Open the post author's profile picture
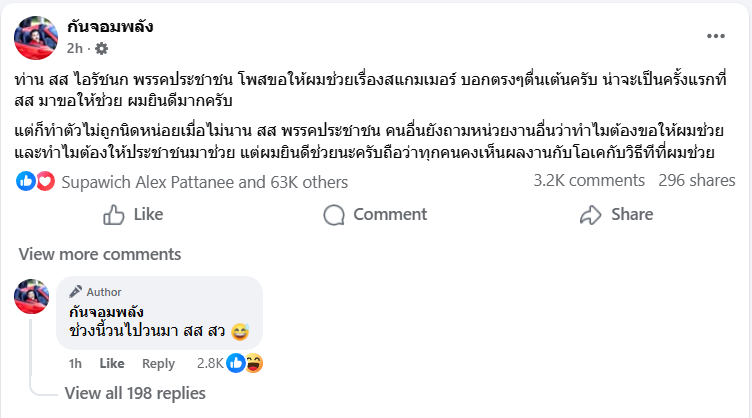 [x=37, y=38]
